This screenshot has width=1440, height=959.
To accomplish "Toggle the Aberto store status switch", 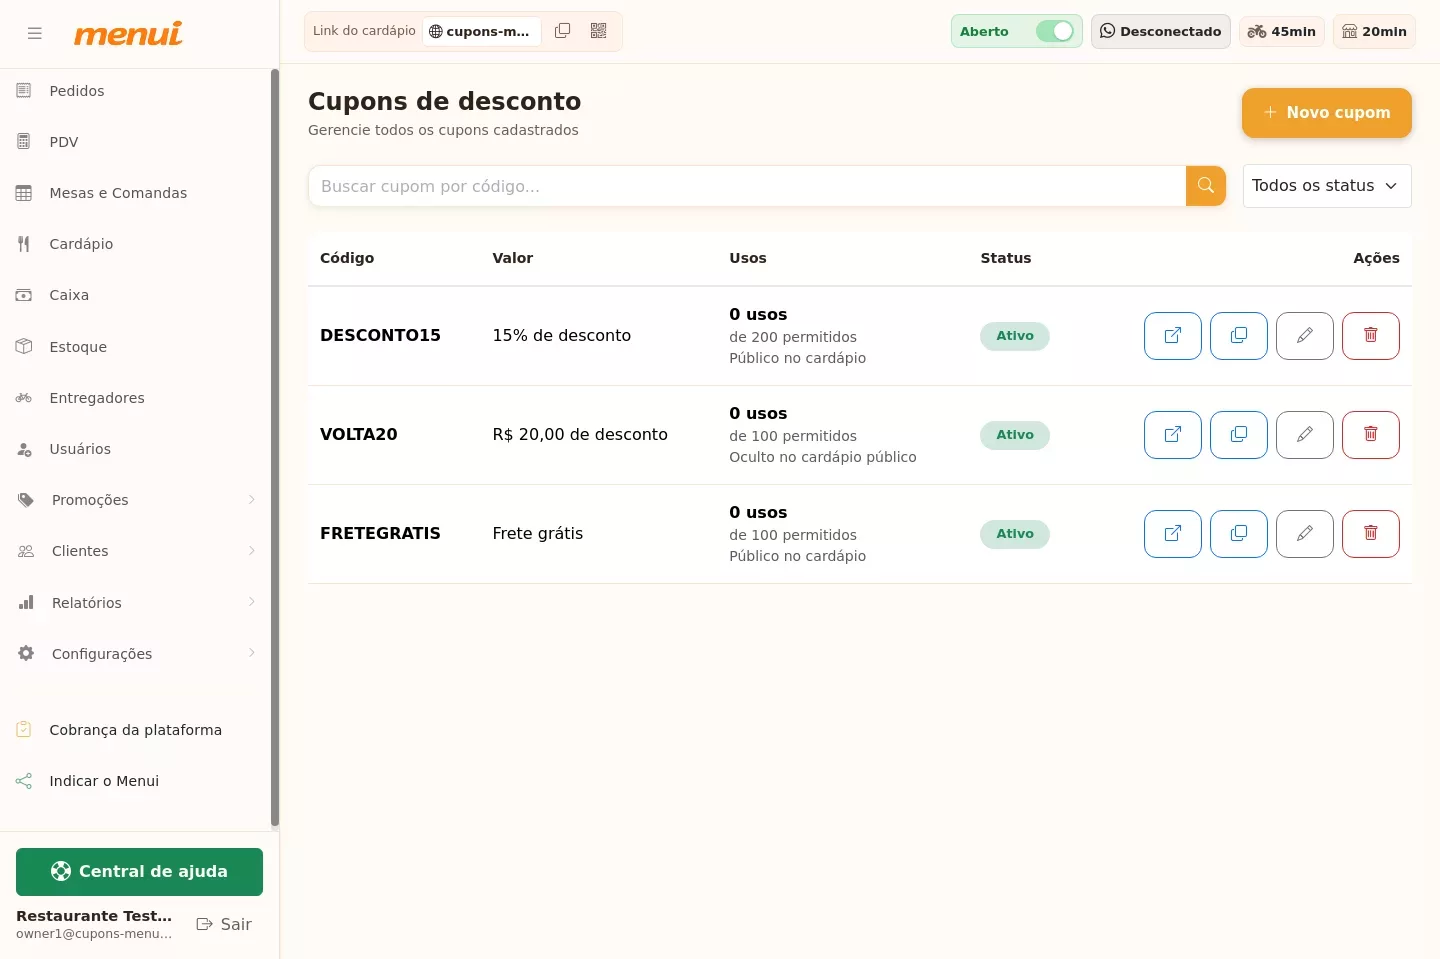I will click(x=1055, y=31).
